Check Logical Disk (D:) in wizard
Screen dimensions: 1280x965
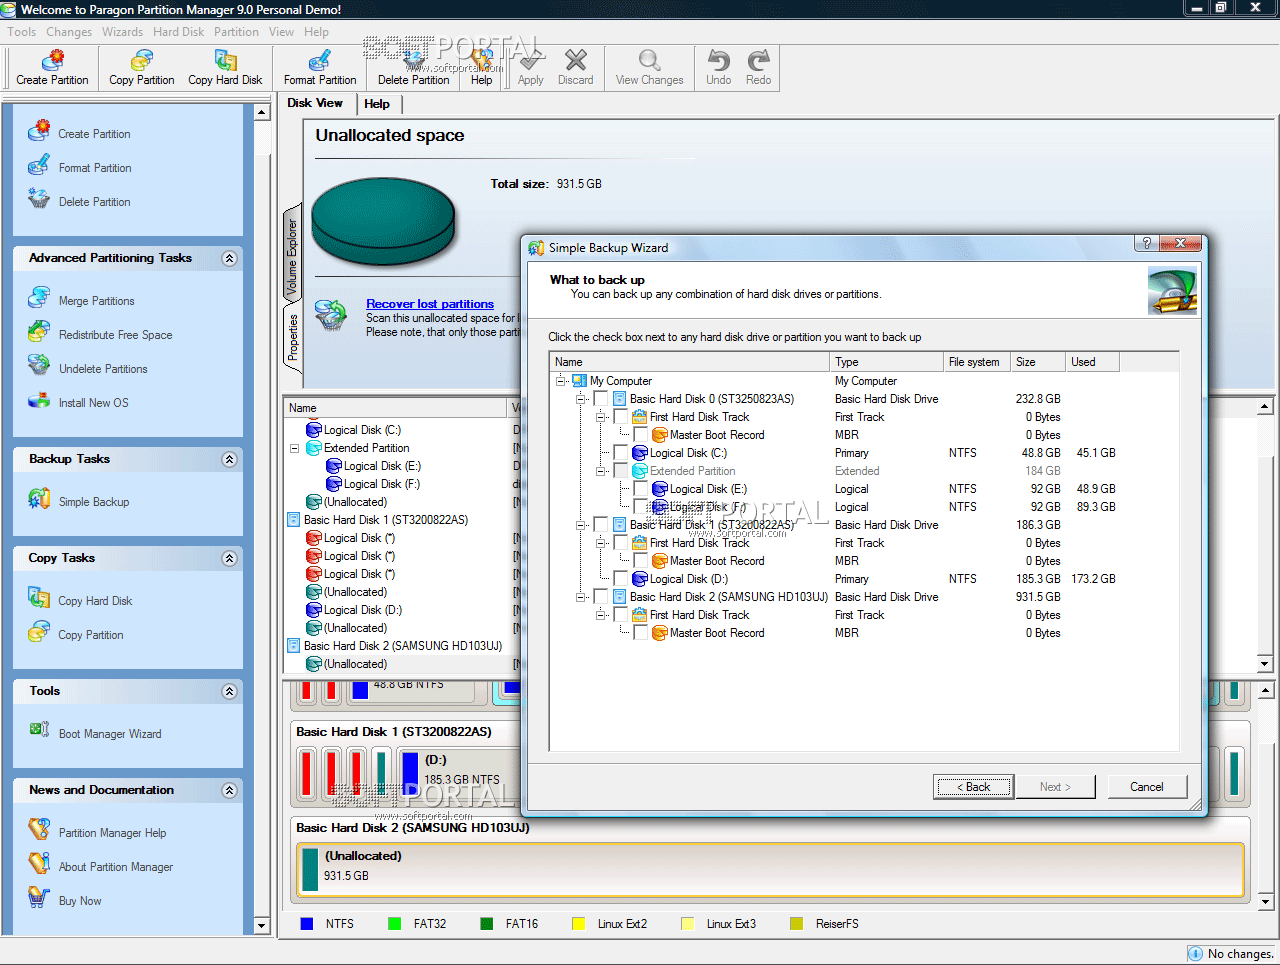pyautogui.click(x=621, y=579)
